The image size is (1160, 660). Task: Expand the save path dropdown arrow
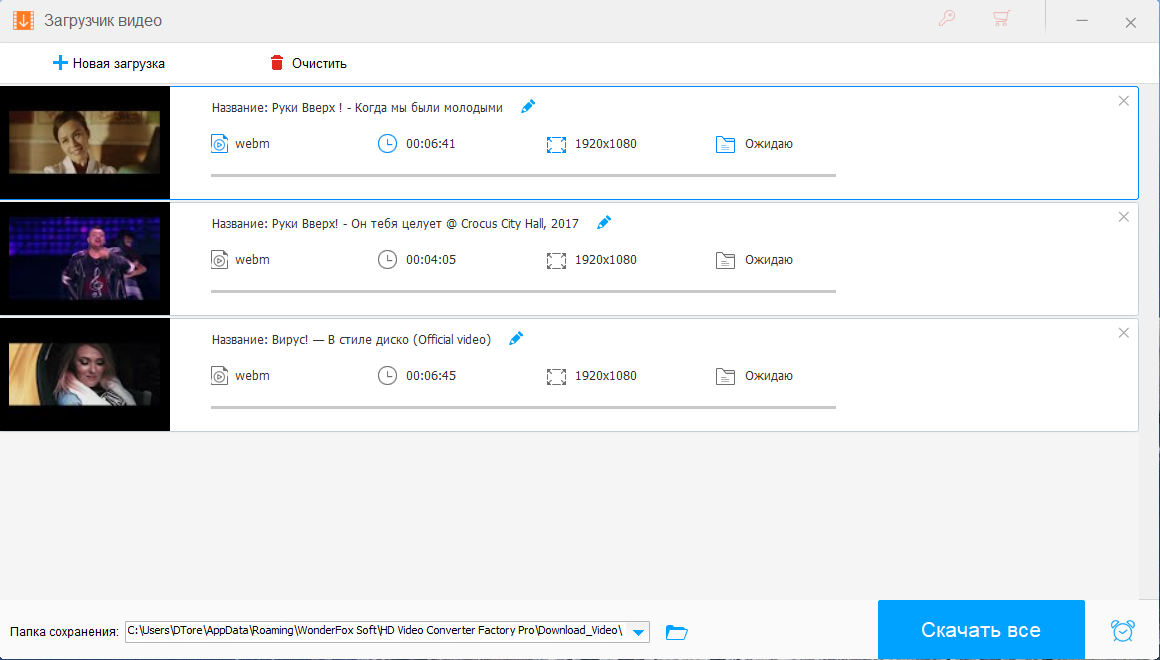(638, 632)
